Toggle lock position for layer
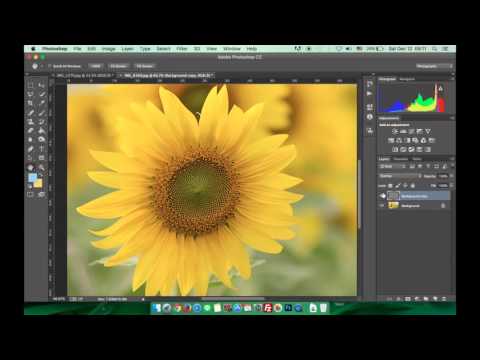Screen dimensions: 480x360 (405, 185)
